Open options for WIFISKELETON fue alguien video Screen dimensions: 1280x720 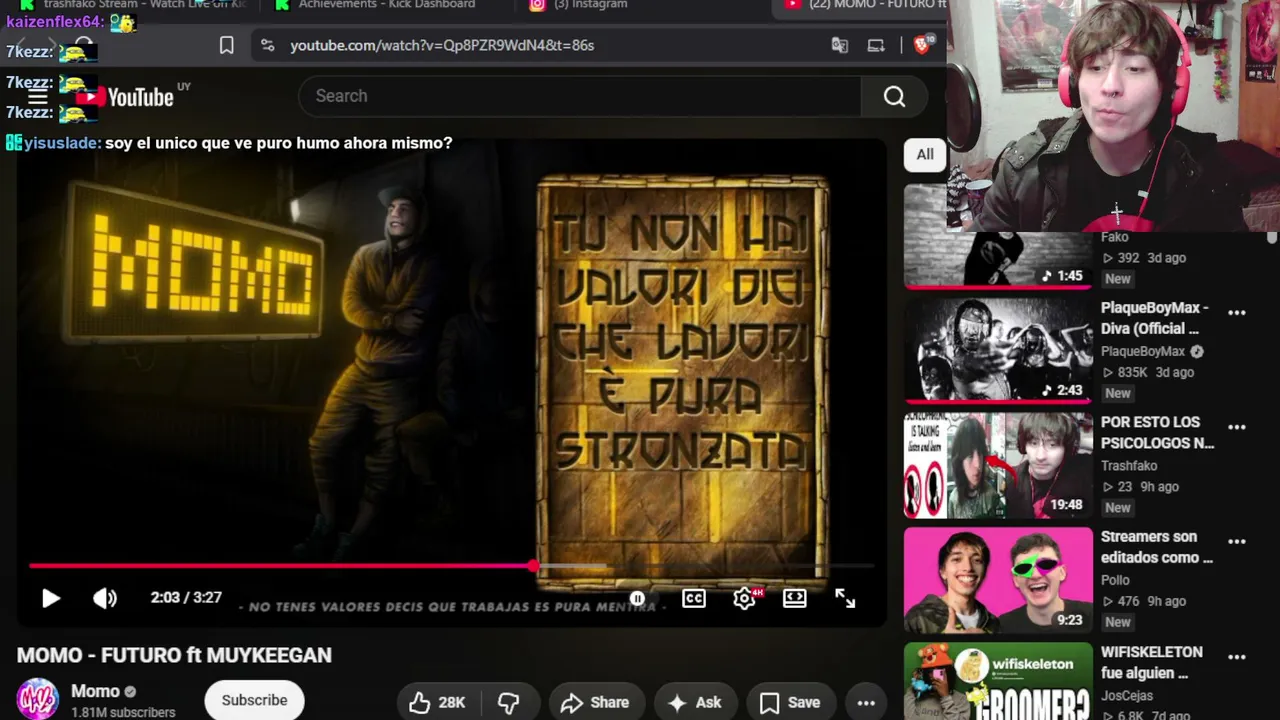[1237, 657]
